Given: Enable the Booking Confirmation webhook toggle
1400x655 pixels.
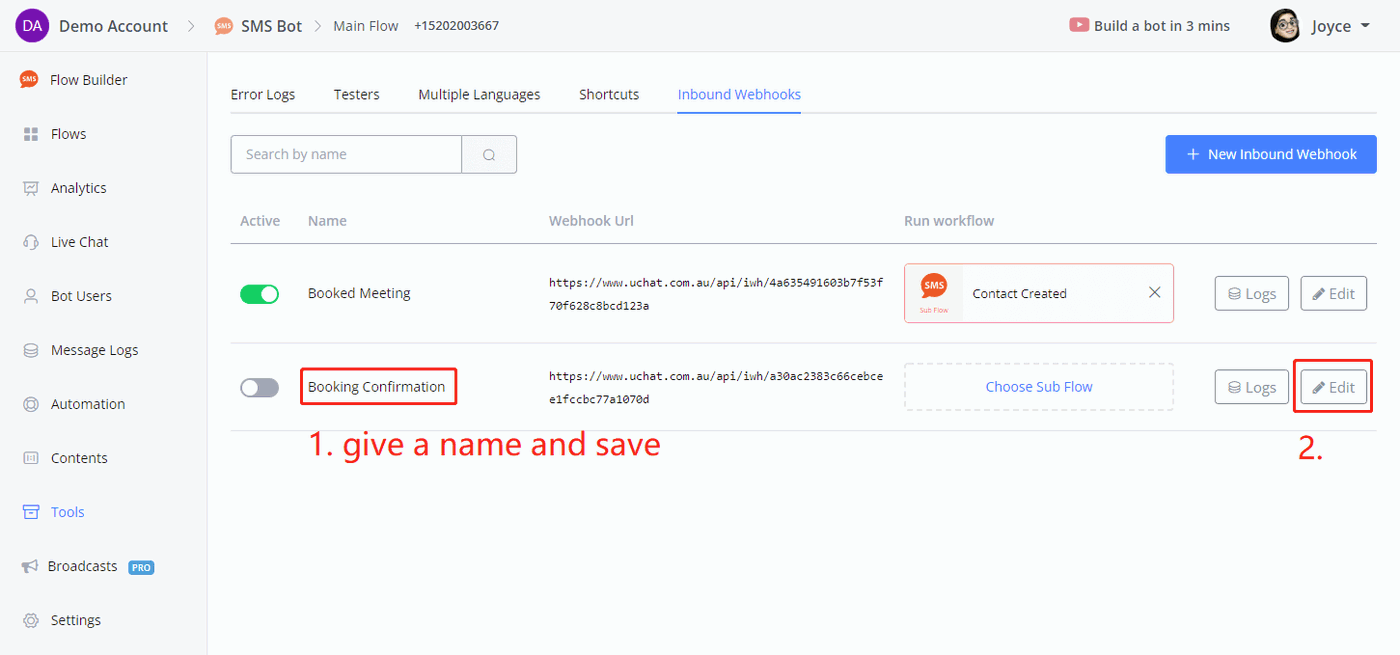Looking at the screenshot, I should click(260, 387).
